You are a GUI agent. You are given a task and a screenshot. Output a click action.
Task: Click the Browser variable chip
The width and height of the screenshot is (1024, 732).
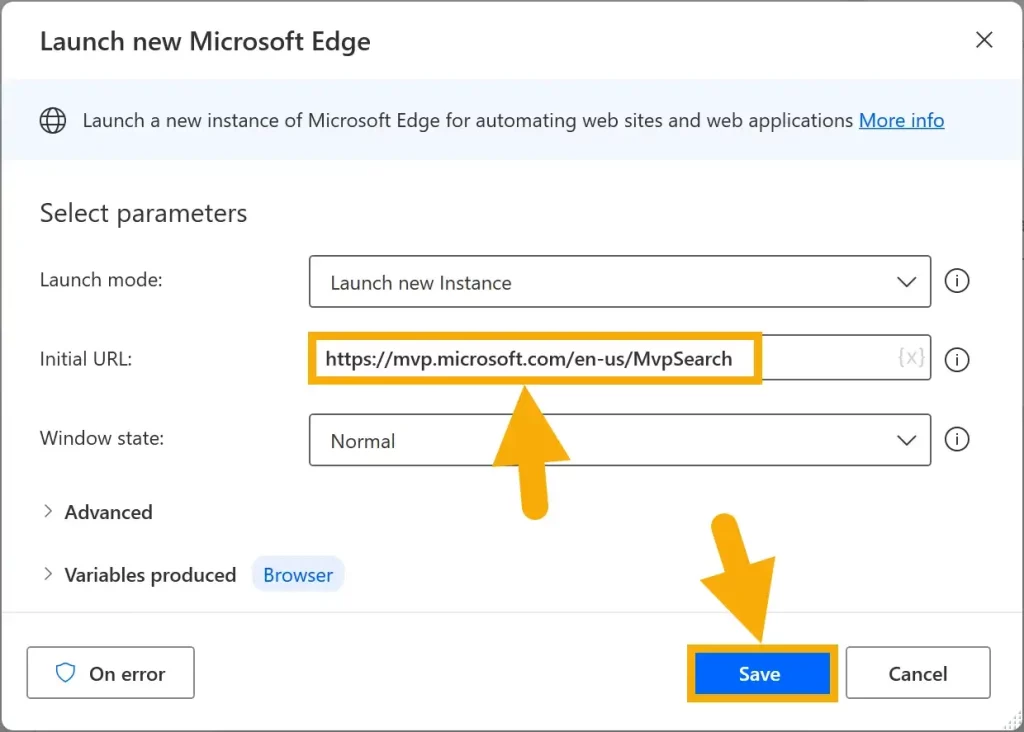[x=298, y=575]
